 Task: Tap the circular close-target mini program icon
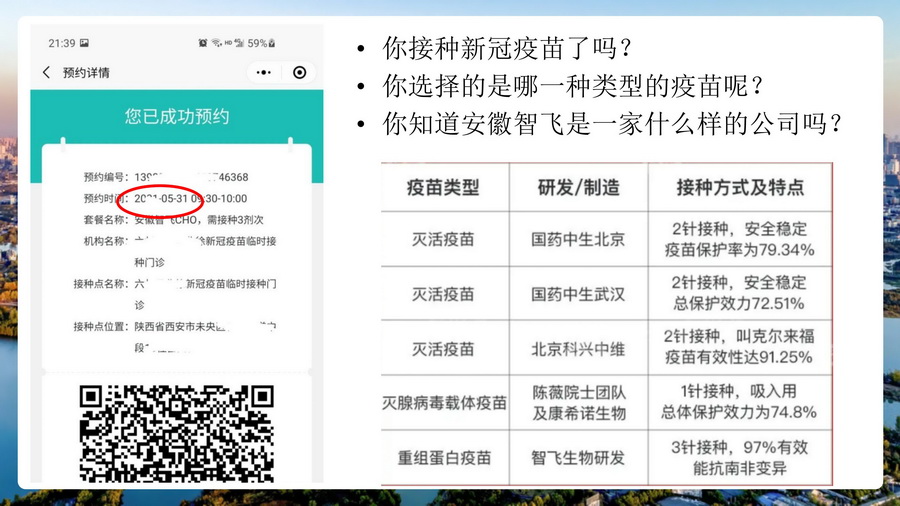point(299,72)
